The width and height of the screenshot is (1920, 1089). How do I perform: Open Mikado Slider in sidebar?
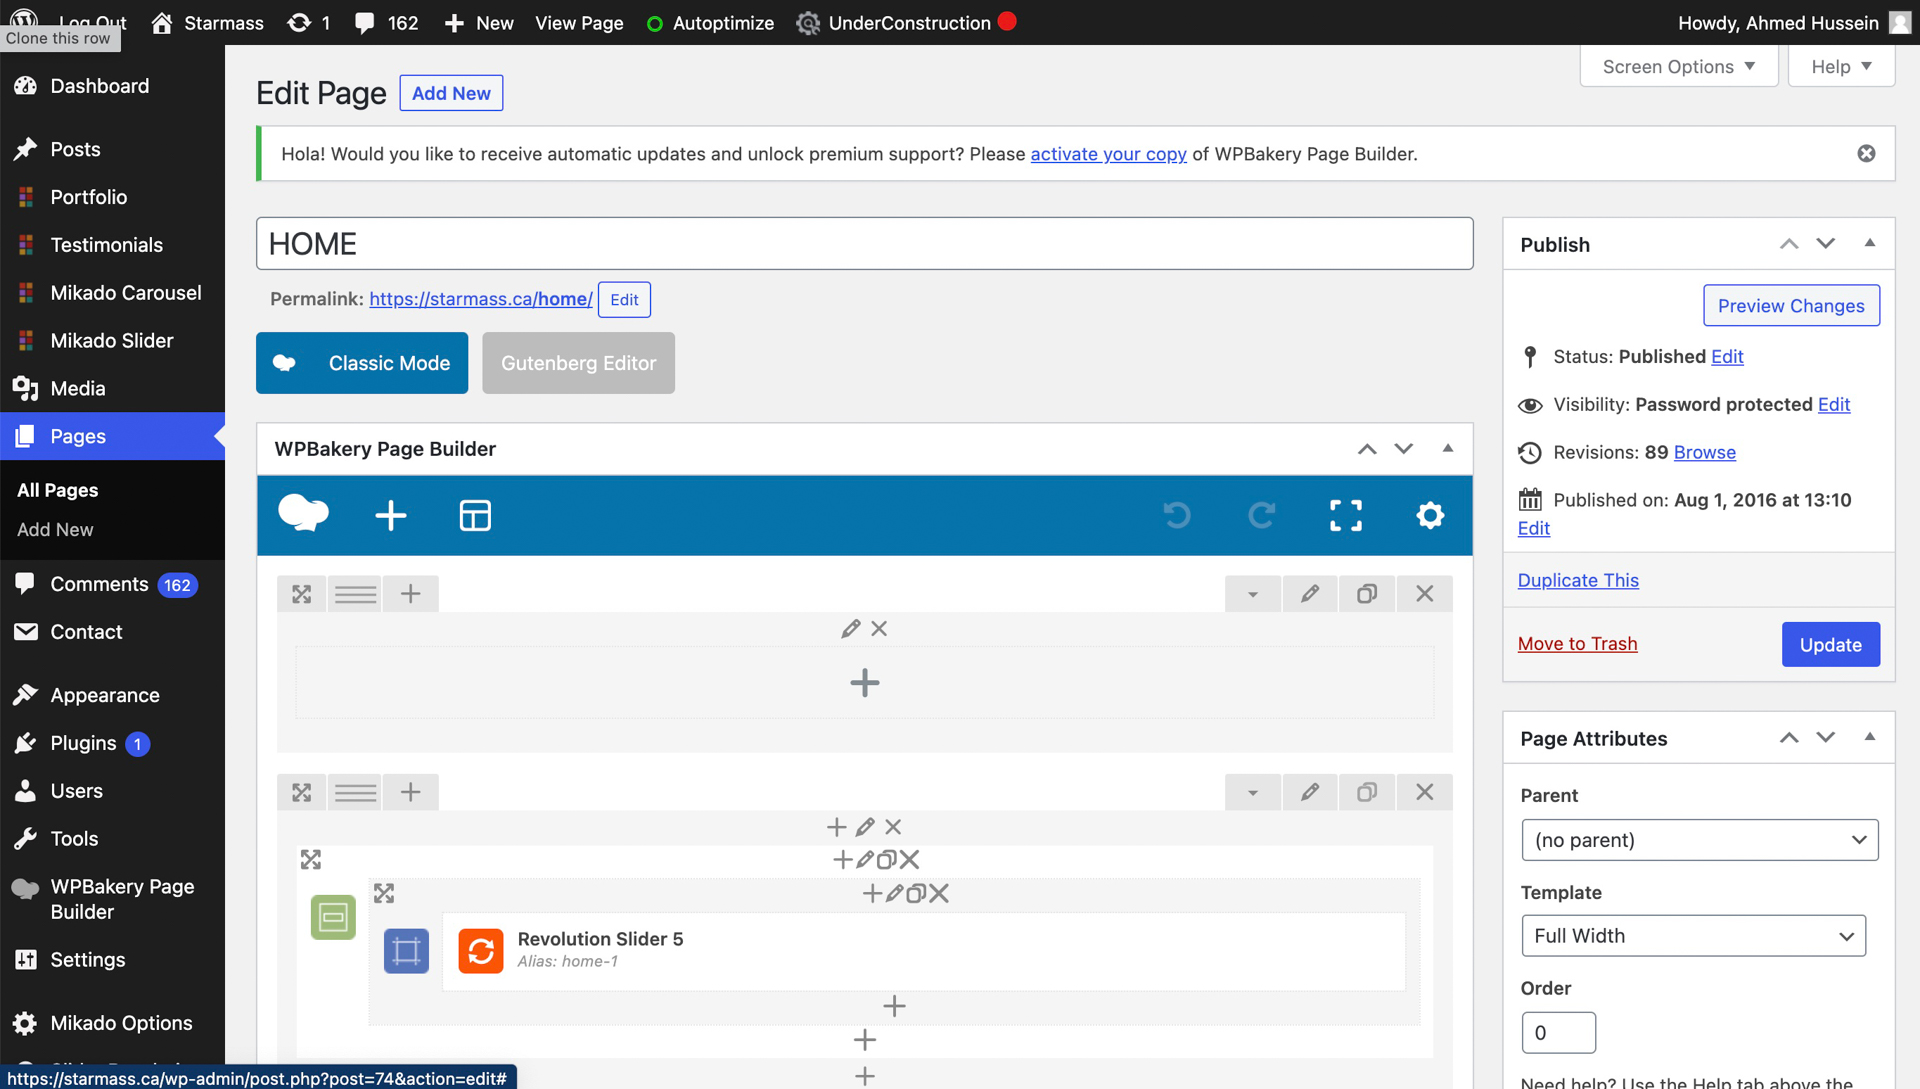coord(111,341)
